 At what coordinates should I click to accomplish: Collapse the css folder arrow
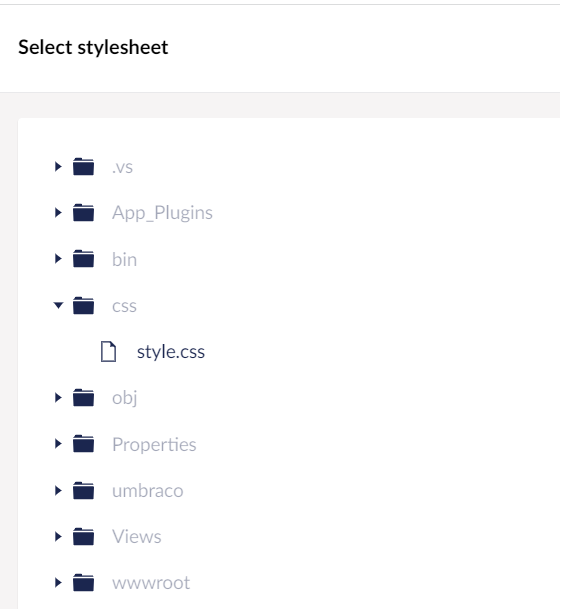pyautogui.click(x=58, y=305)
